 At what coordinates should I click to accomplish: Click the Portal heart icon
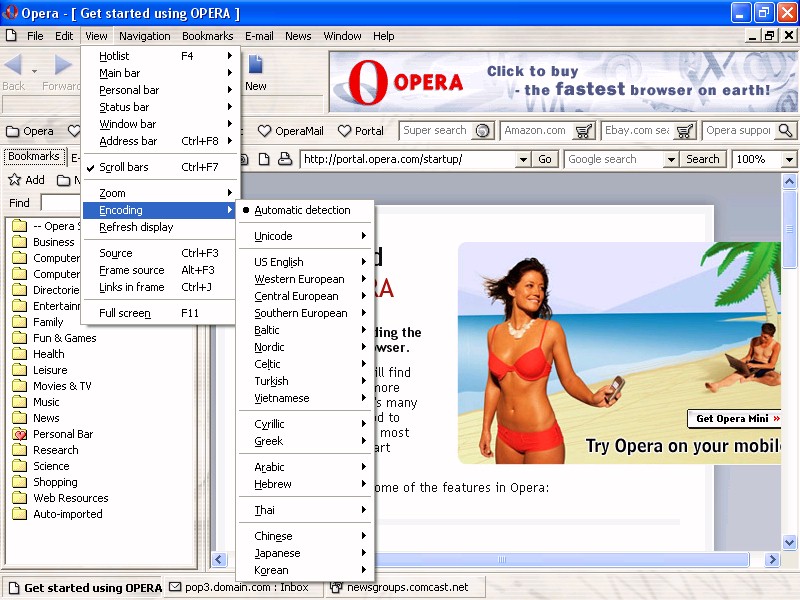pos(344,131)
